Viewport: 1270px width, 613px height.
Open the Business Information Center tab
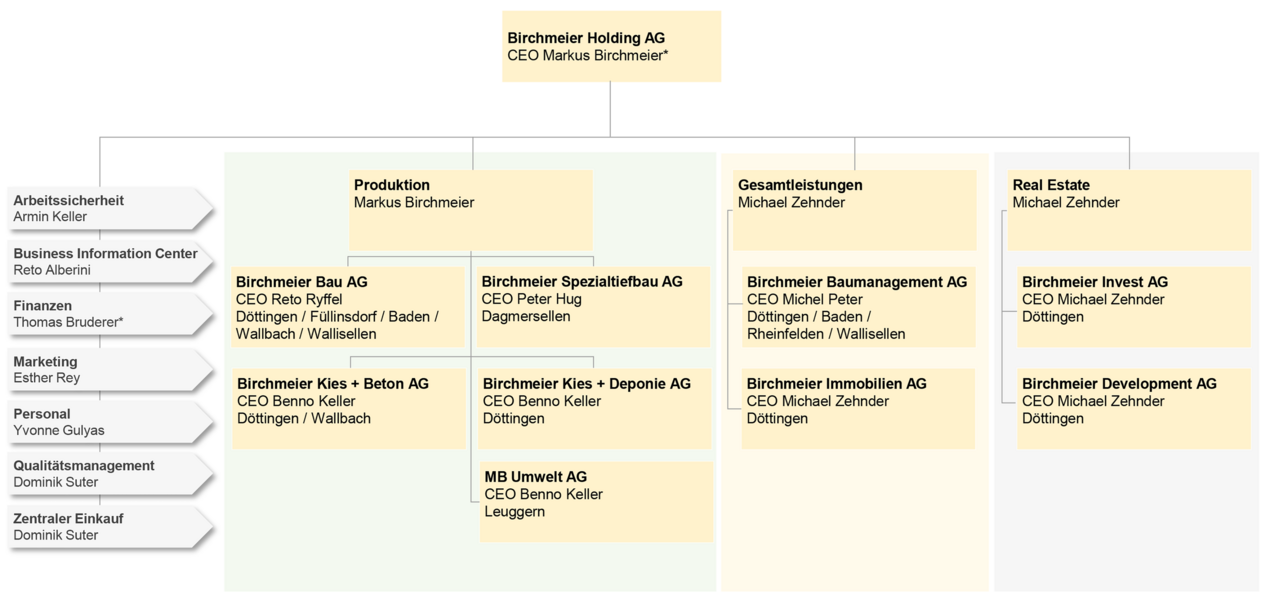pos(108,262)
